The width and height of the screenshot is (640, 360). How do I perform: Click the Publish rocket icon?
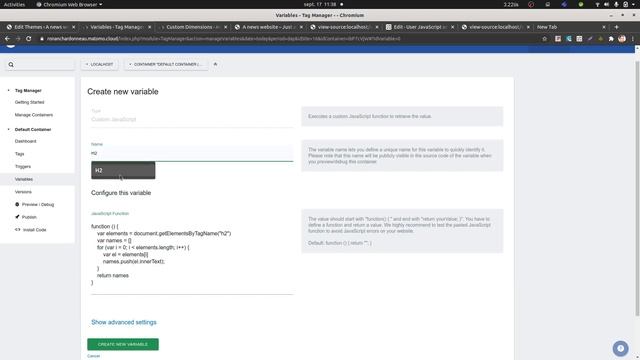(17, 217)
